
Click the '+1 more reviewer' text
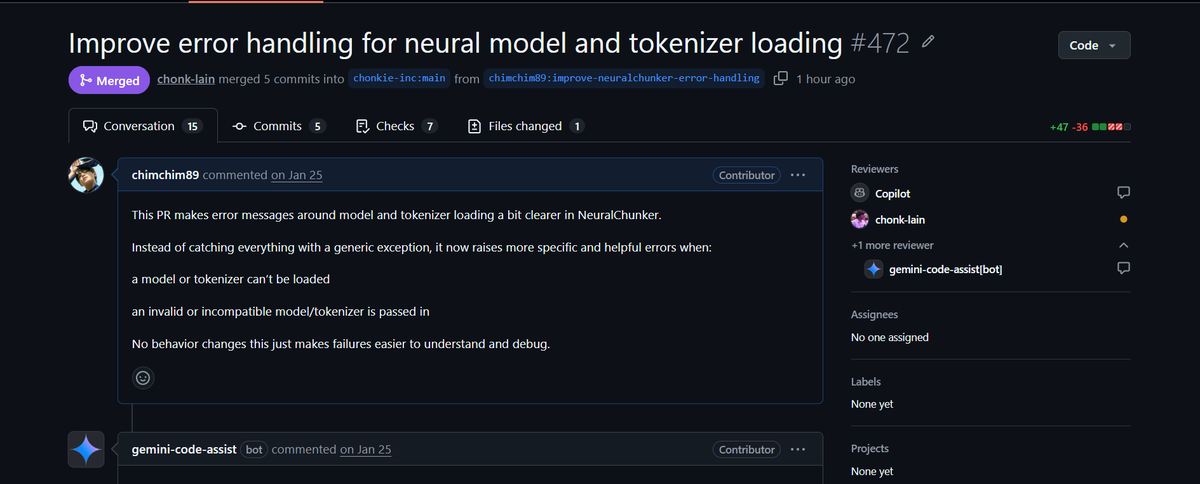tap(892, 245)
